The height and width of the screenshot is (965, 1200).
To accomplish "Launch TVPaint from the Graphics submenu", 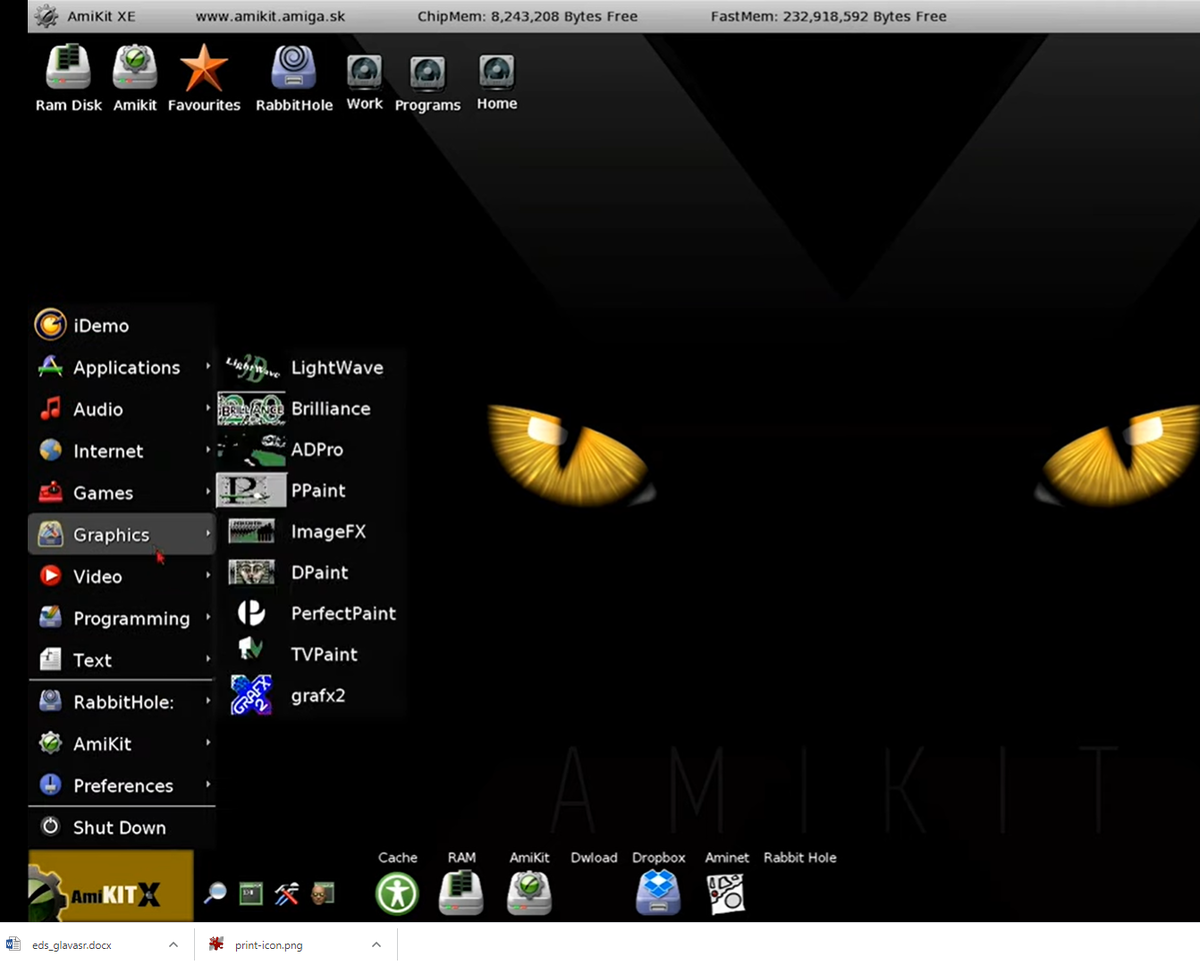I will tap(310, 654).
